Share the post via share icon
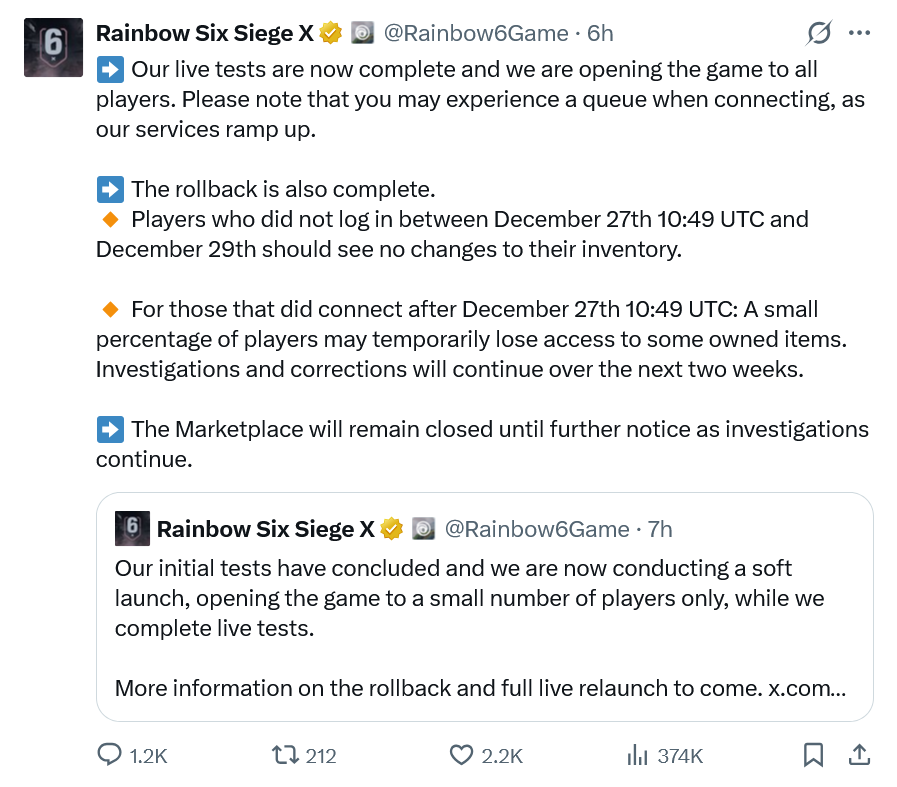This screenshot has width=897, height=787. (858, 755)
